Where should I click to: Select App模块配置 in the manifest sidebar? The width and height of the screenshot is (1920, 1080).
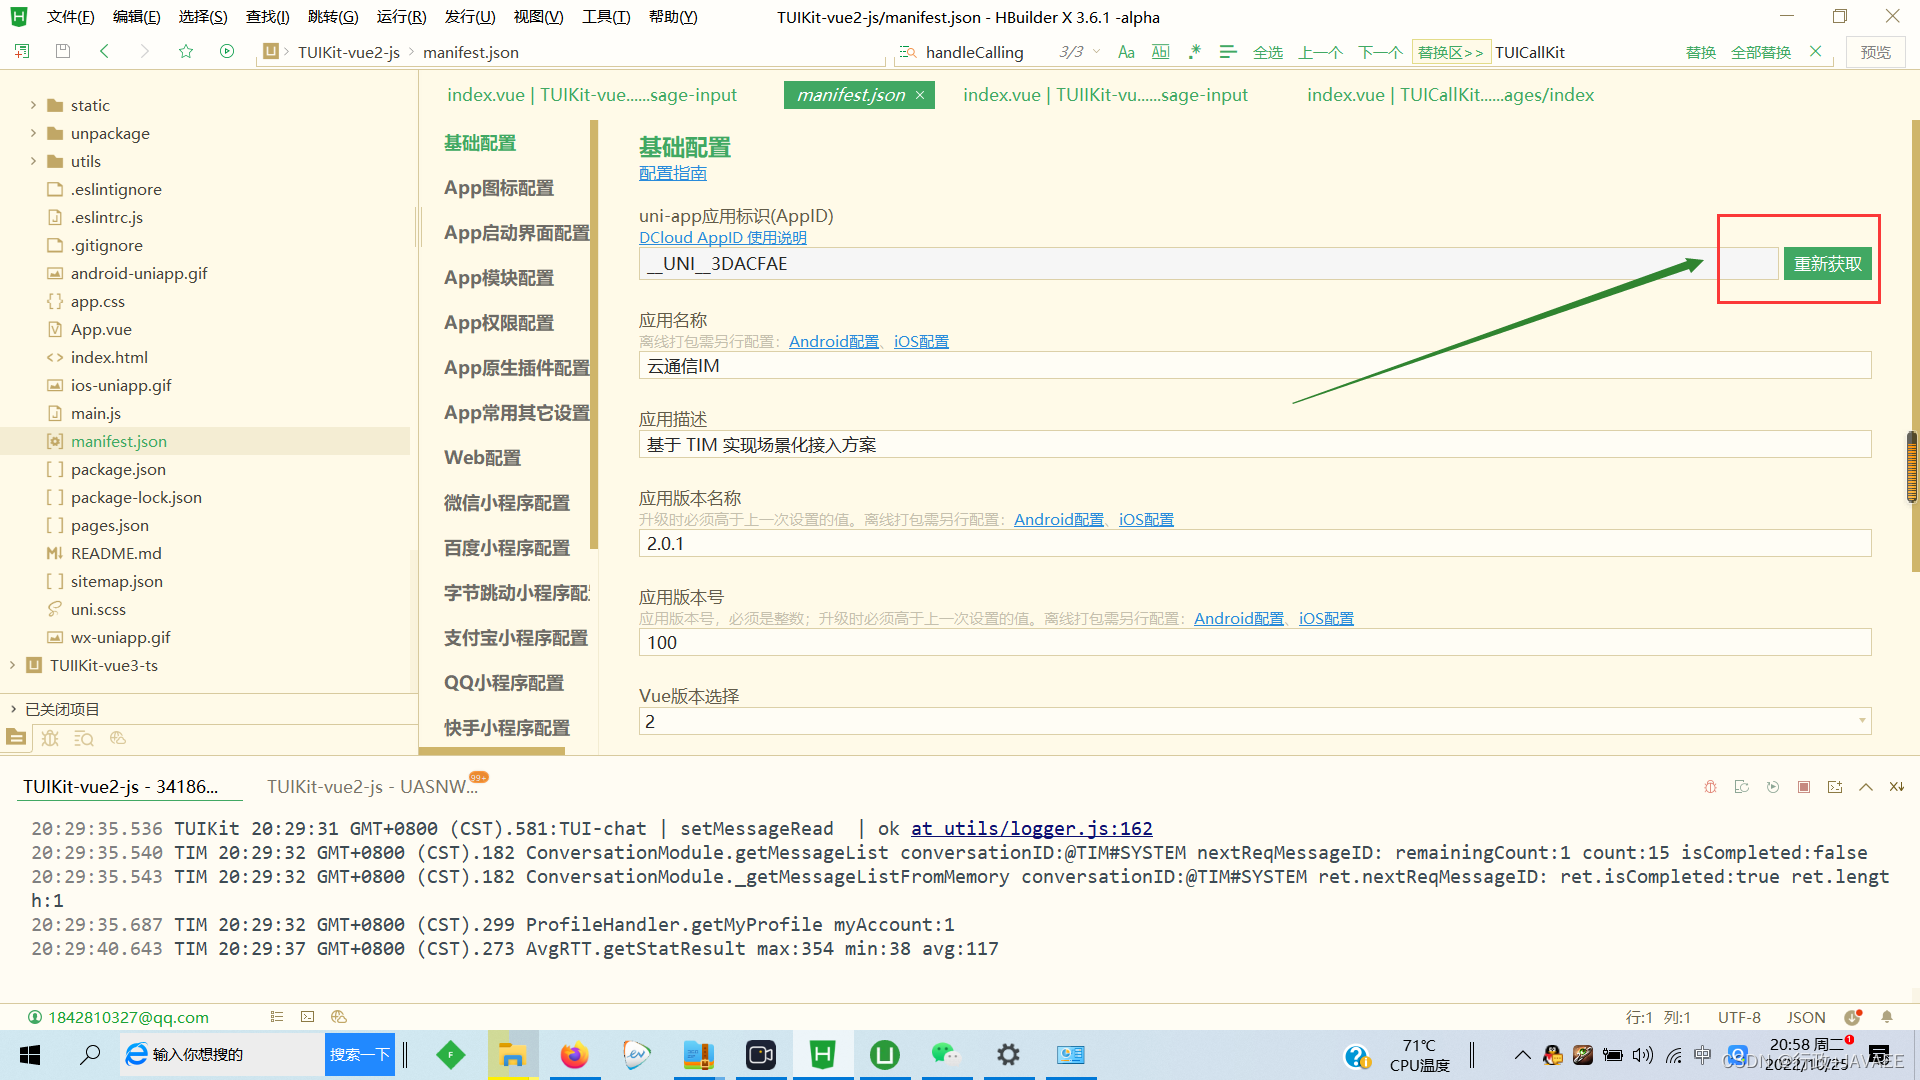click(499, 278)
